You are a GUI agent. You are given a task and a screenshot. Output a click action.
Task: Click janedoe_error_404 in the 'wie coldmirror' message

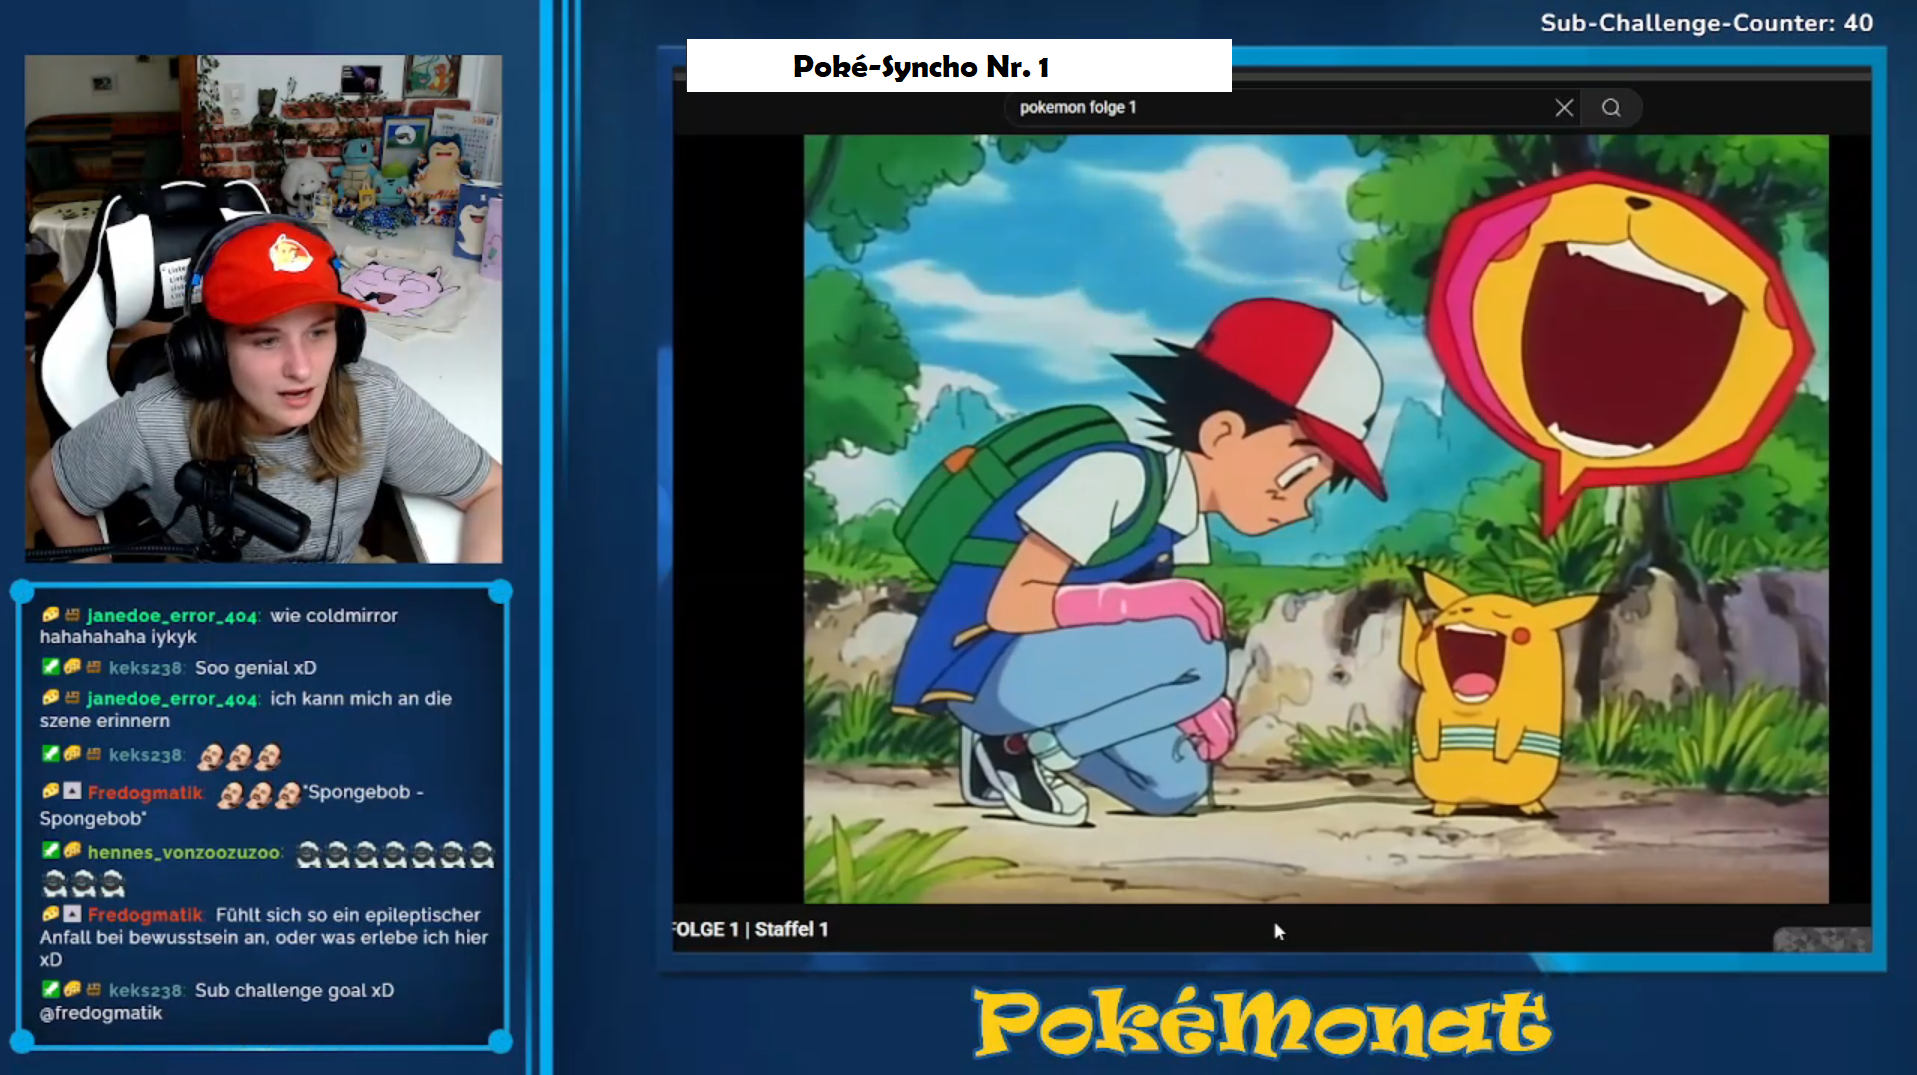[173, 616]
